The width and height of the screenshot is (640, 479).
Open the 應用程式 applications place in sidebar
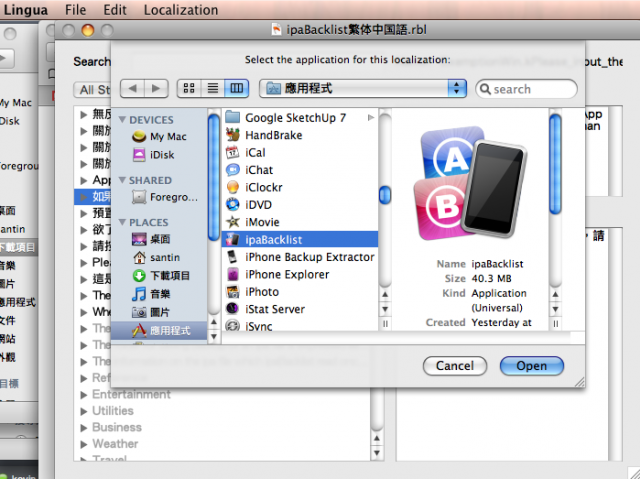159,330
